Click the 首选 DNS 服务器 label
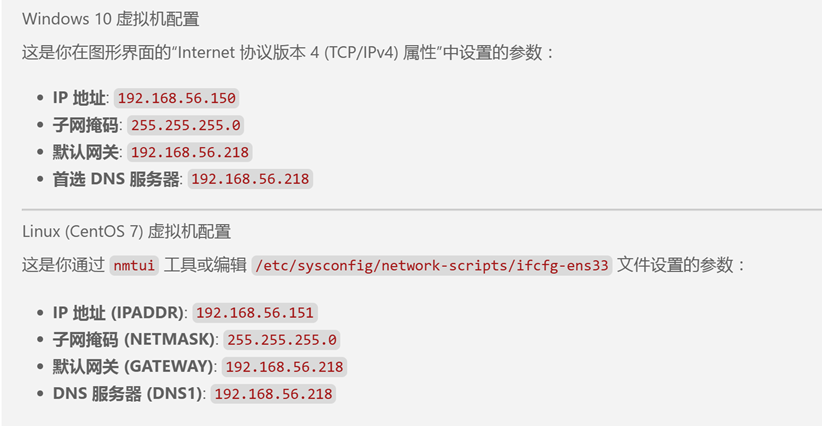822x426 pixels. [116, 179]
